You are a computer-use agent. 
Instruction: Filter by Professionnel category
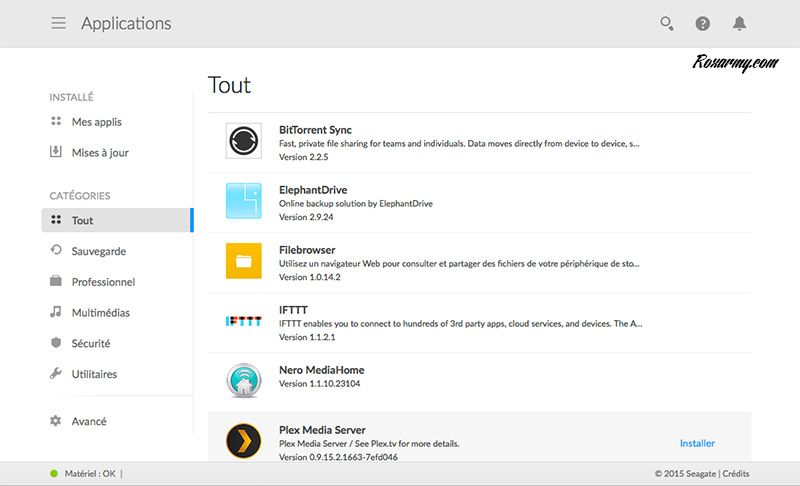point(102,282)
